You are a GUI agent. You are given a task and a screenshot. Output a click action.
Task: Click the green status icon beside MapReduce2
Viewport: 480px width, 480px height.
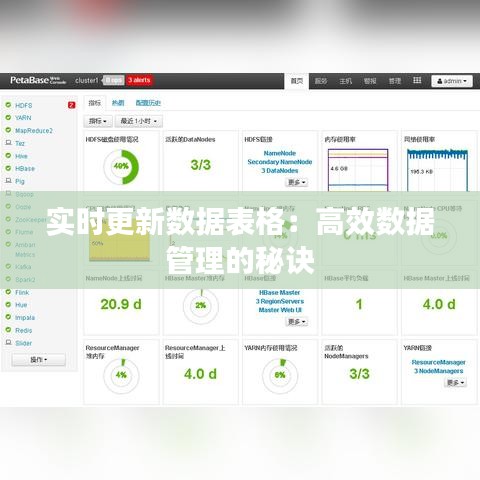click(x=8, y=130)
